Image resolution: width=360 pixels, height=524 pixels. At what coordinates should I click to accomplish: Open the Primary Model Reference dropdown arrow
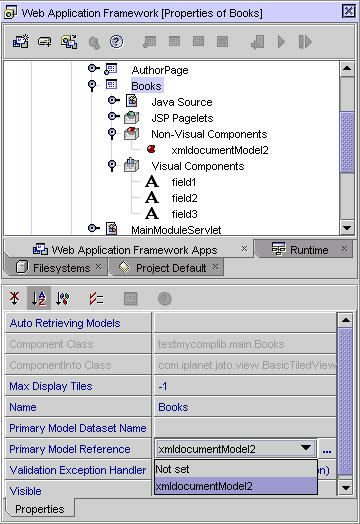306,448
